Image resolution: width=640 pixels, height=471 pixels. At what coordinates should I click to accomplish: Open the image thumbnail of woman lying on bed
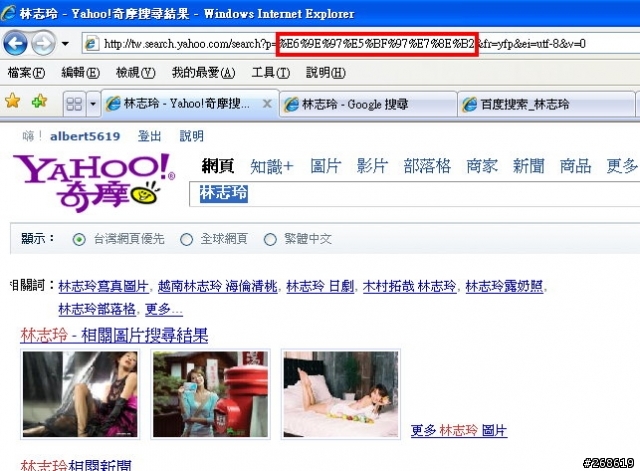pyautogui.click(x=341, y=394)
